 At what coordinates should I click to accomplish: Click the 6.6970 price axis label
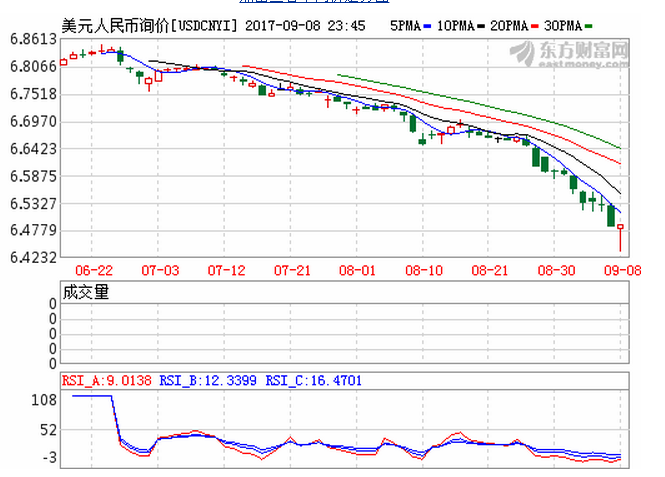34,122
